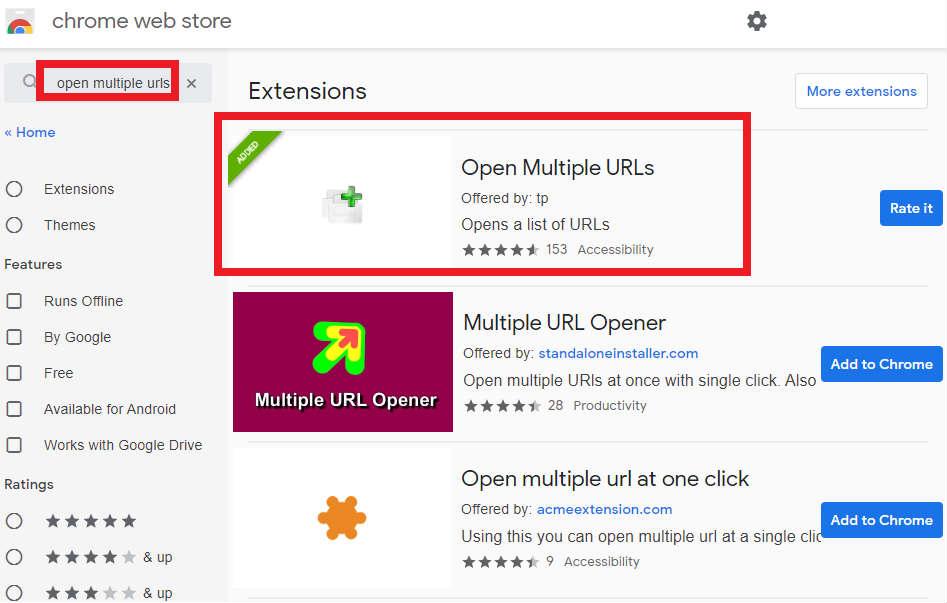Tick the Free checkbox
947x603 pixels.
point(14,373)
